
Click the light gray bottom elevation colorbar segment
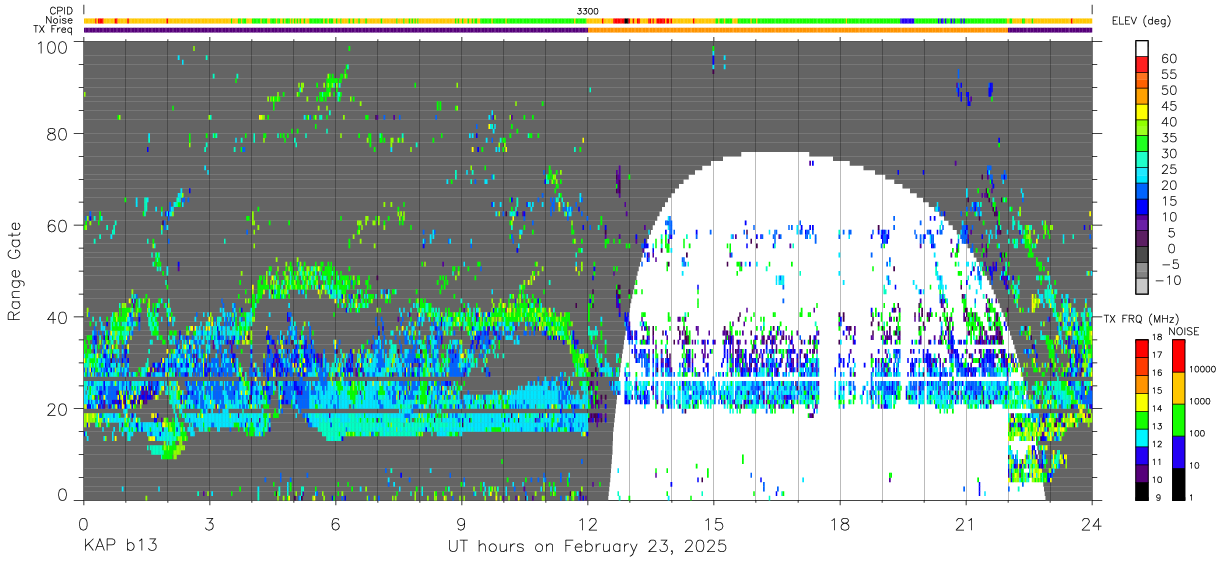tap(1143, 285)
